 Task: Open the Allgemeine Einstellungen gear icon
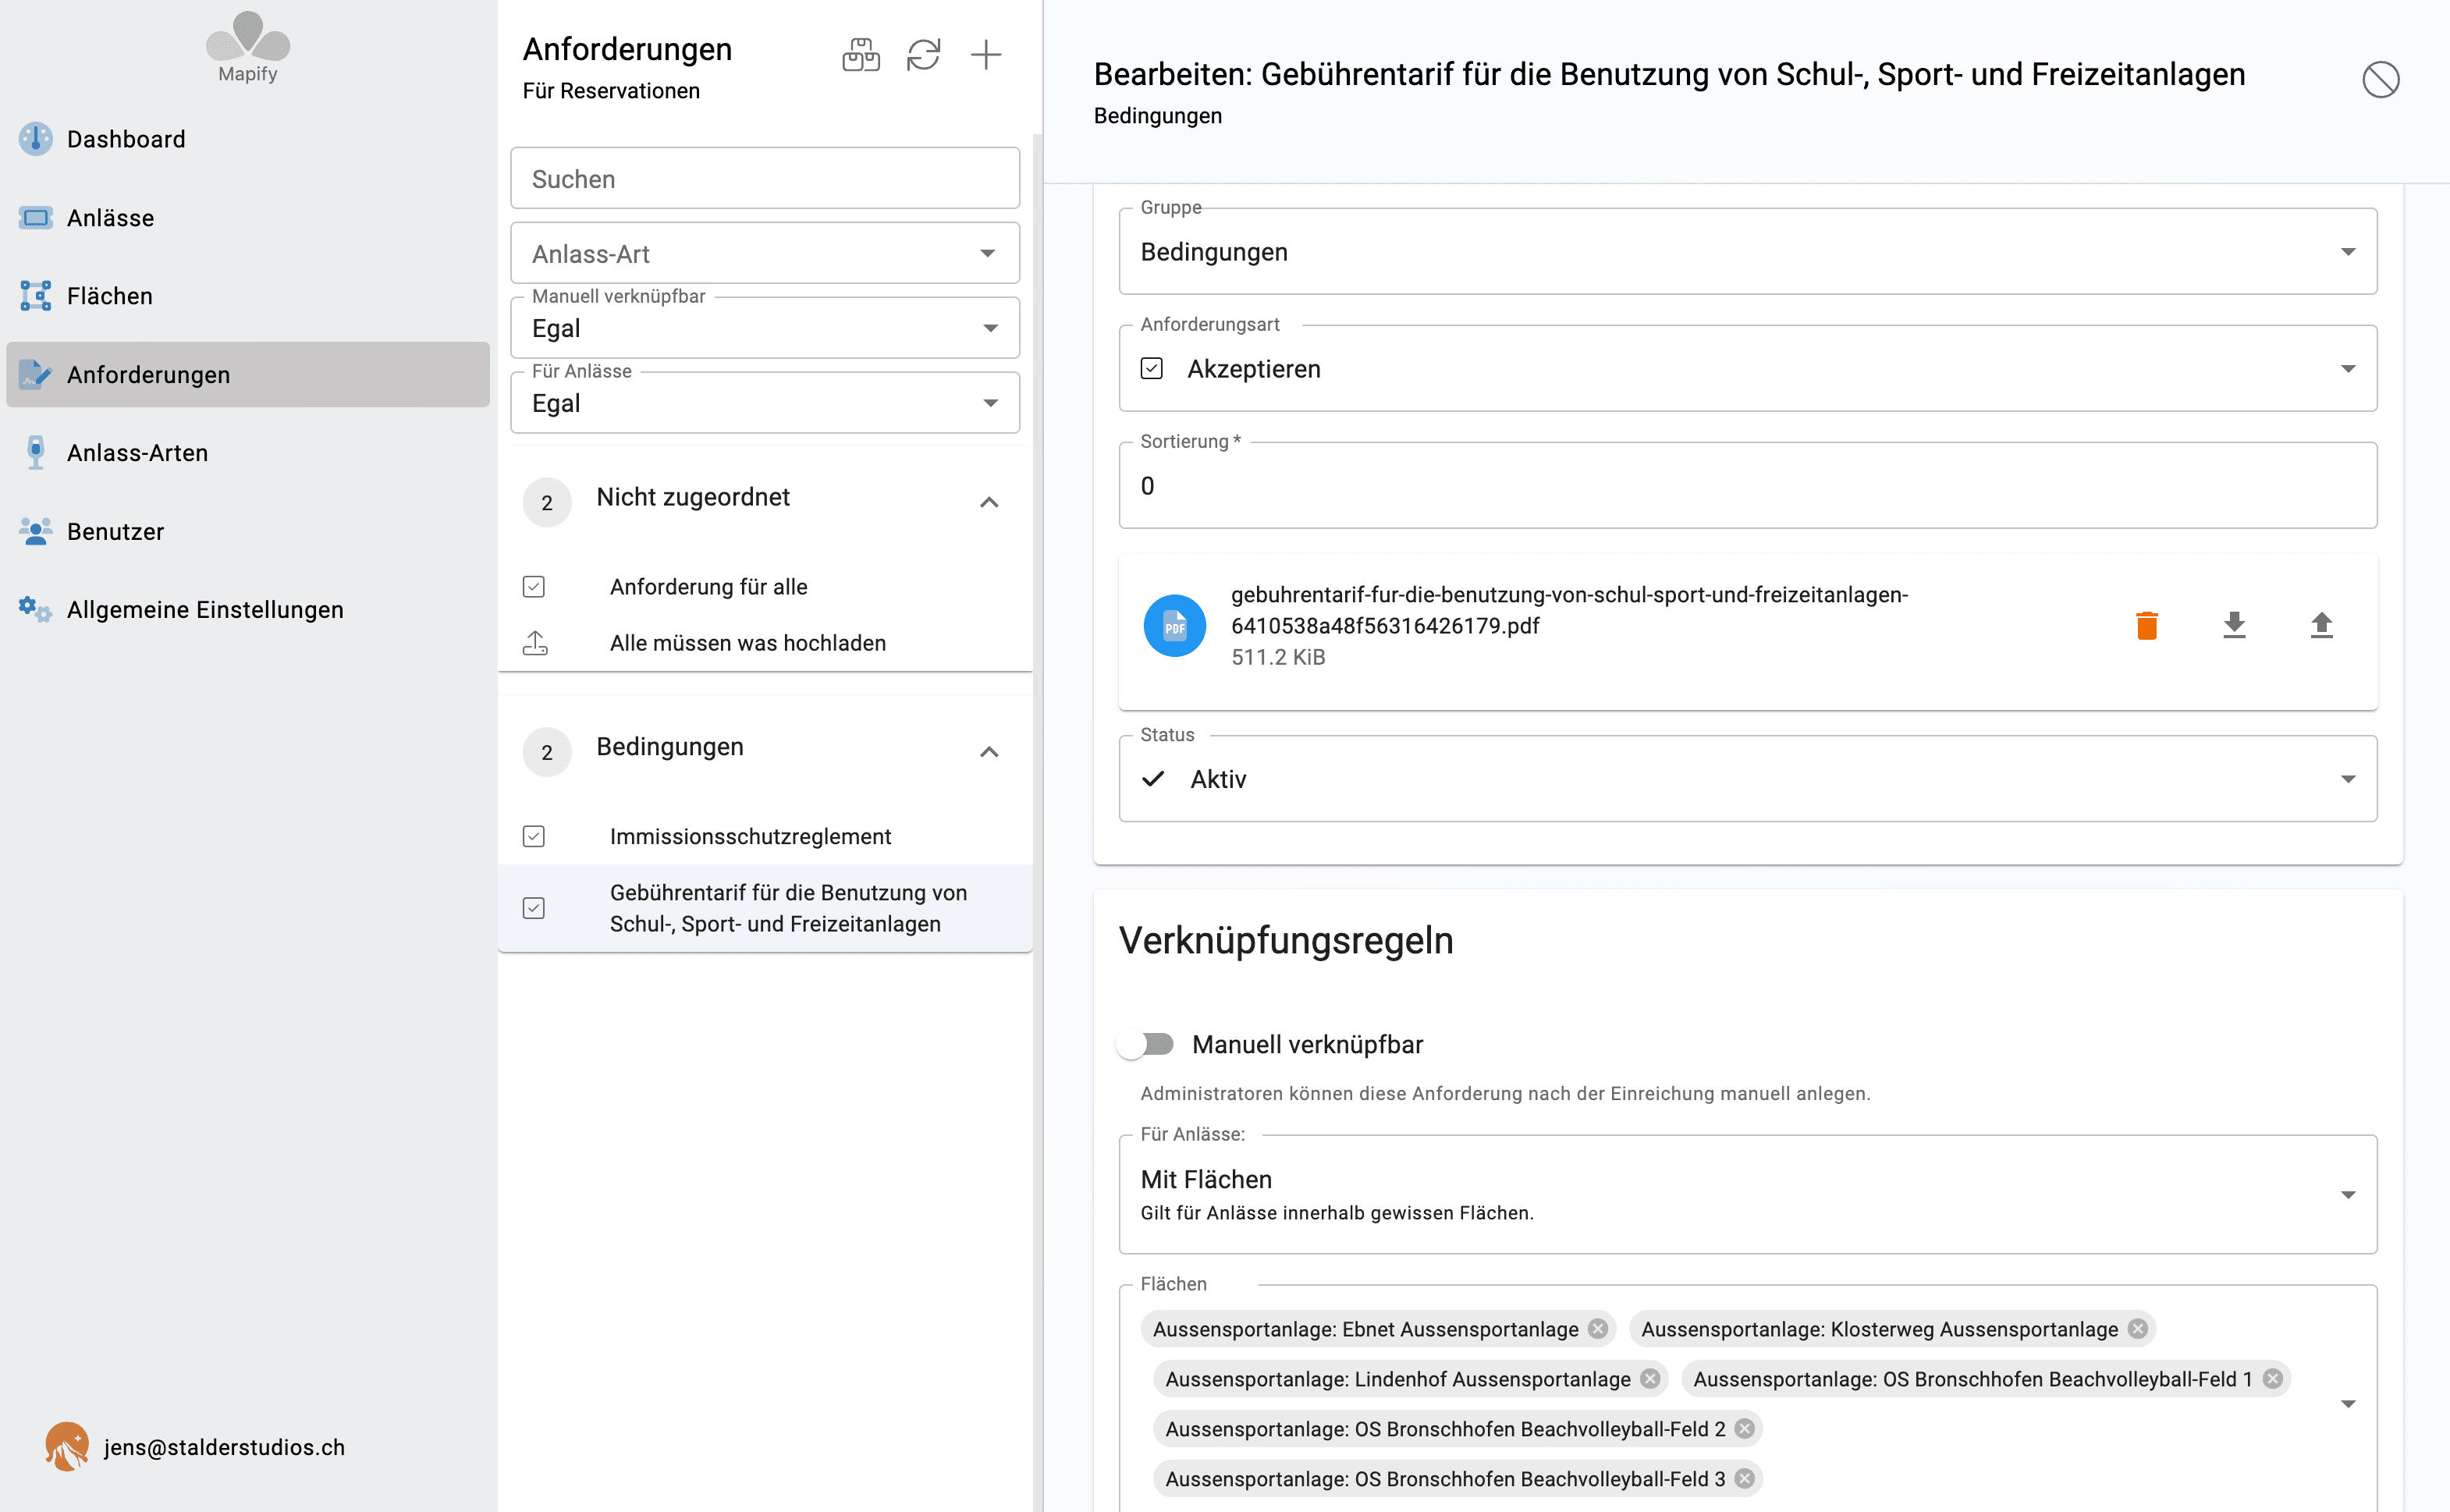36,609
